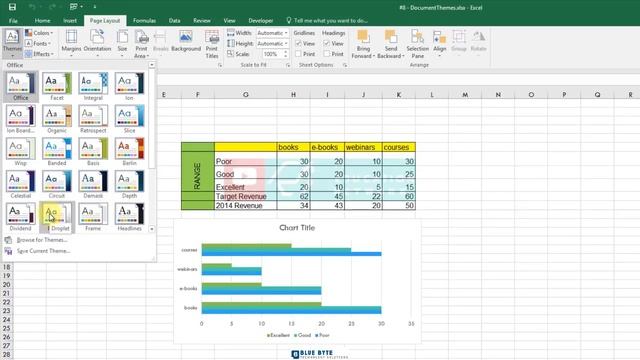The height and width of the screenshot is (360, 640).
Task: Toggle Headings View checkbox
Action: coord(327,43)
